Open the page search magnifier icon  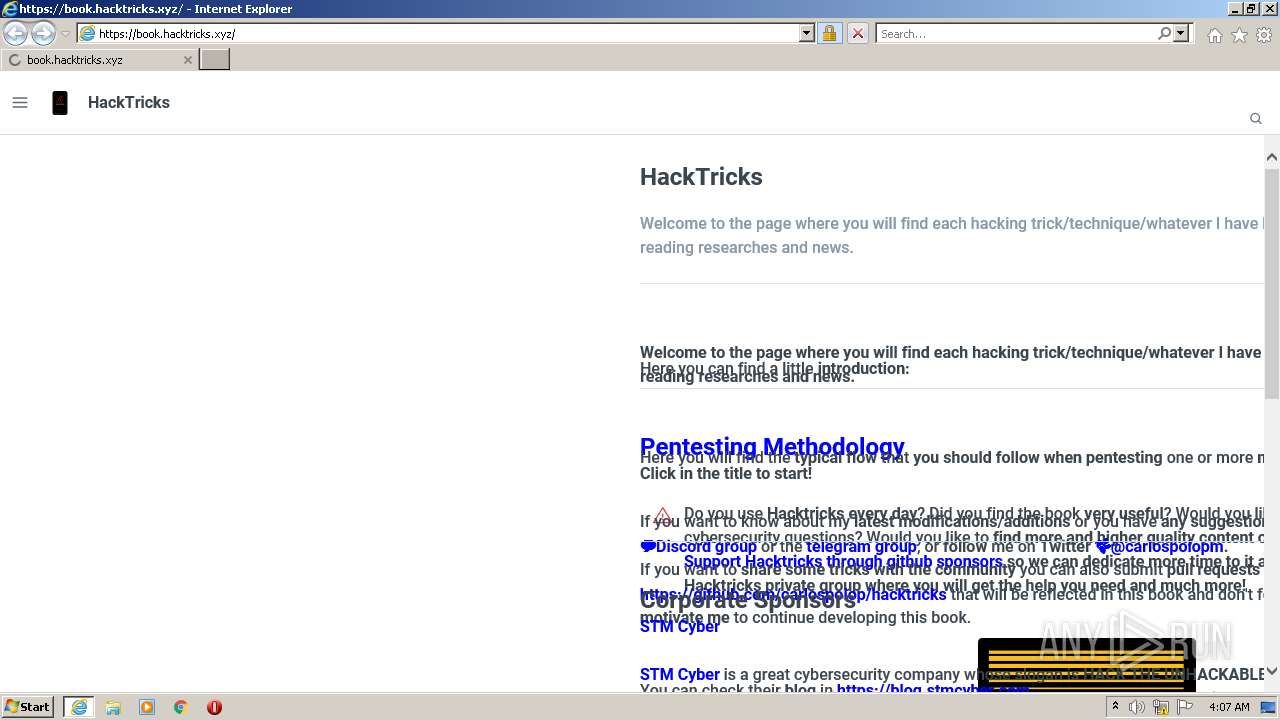point(1256,118)
